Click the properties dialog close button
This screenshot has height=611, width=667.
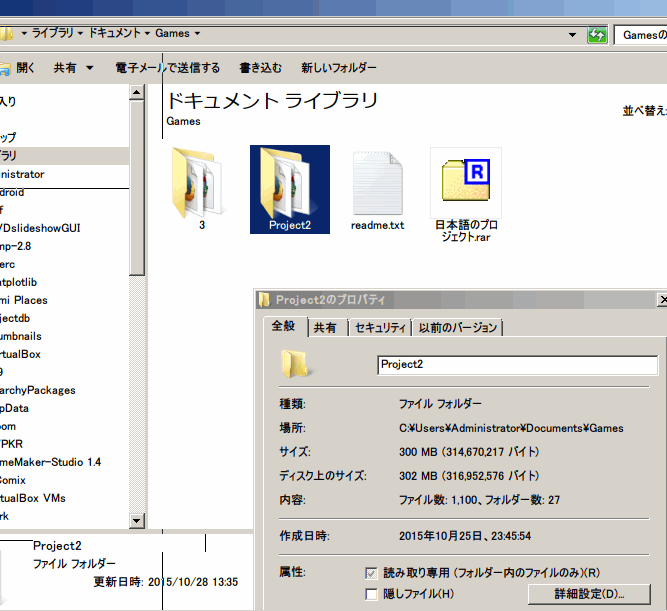pos(662,300)
